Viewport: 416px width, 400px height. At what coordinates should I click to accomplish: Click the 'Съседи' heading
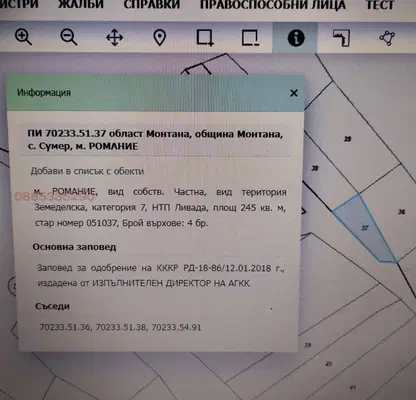tap(52, 306)
